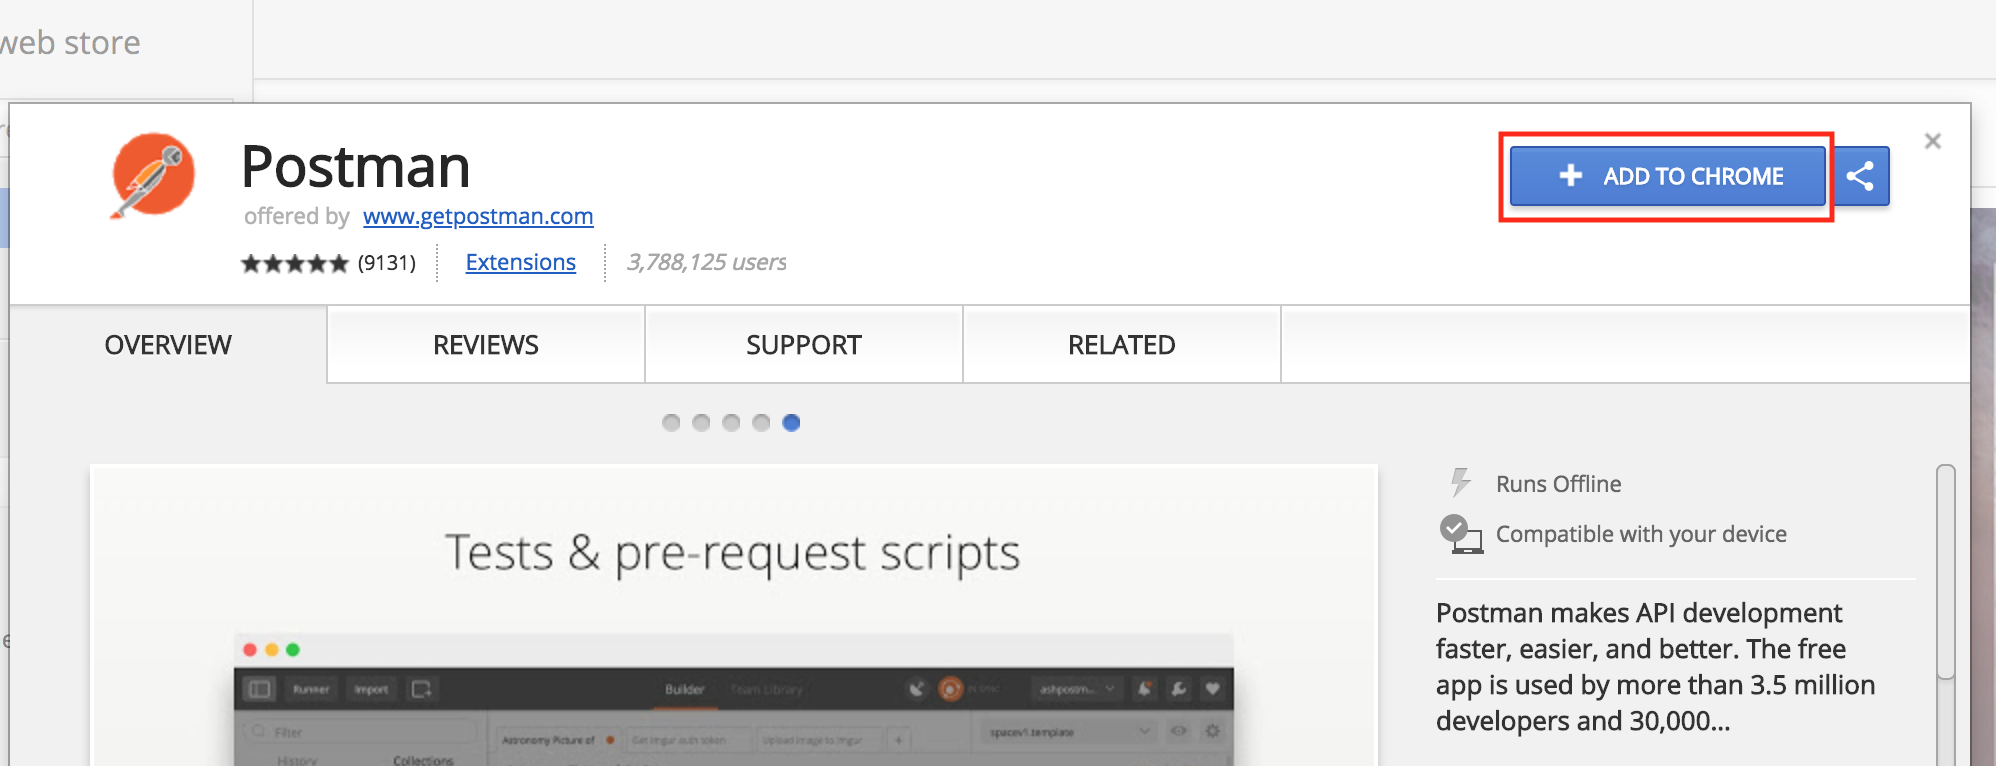The image size is (1996, 766).
Task: Switch to the Overview tab
Action: point(168,345)
